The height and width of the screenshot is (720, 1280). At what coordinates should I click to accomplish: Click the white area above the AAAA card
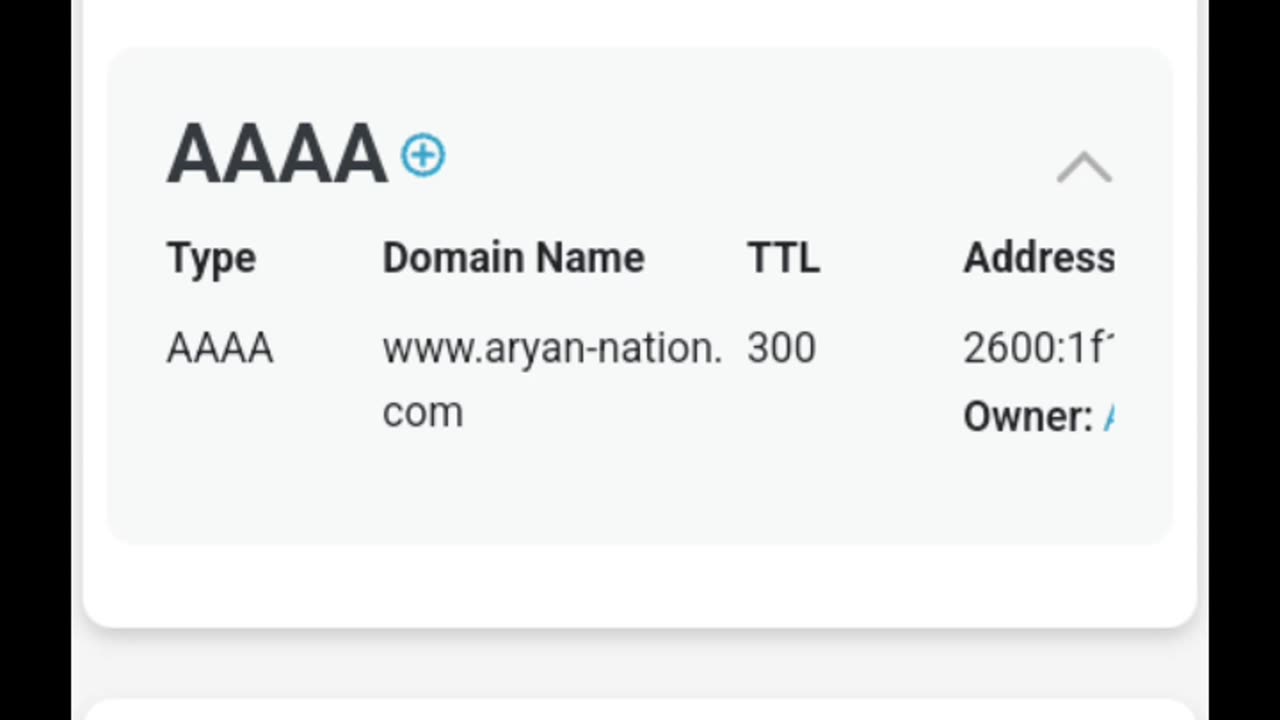click(640, 22)
